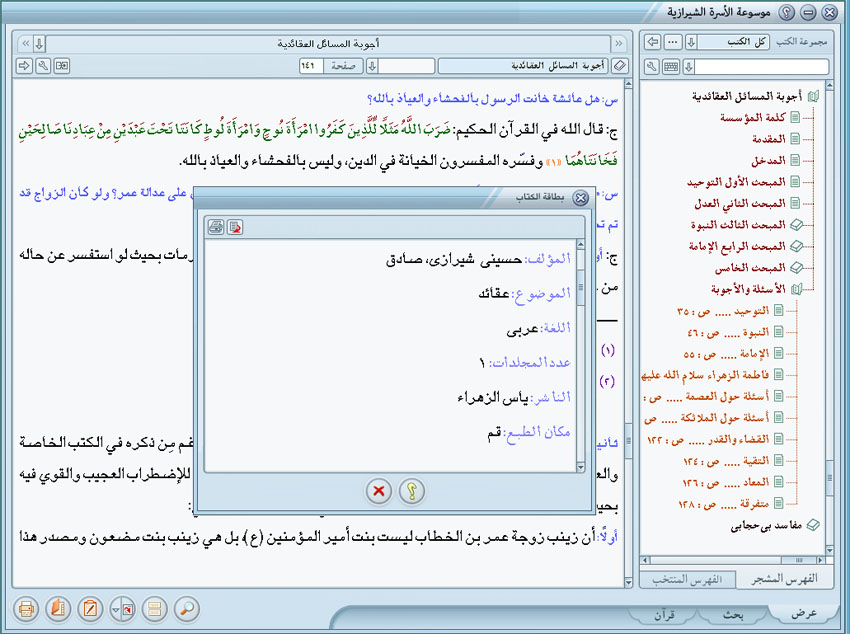Click the magnifier search icon at bottom
850x634 pixels.
186,608
